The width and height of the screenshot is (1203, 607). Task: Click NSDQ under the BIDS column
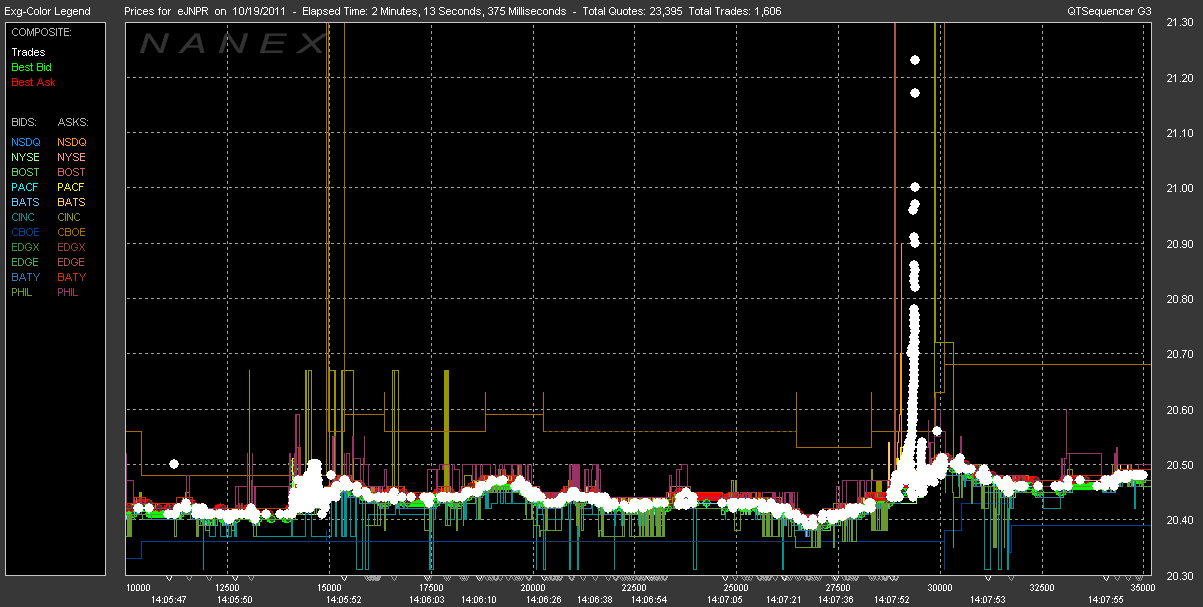tap(26, 142)
